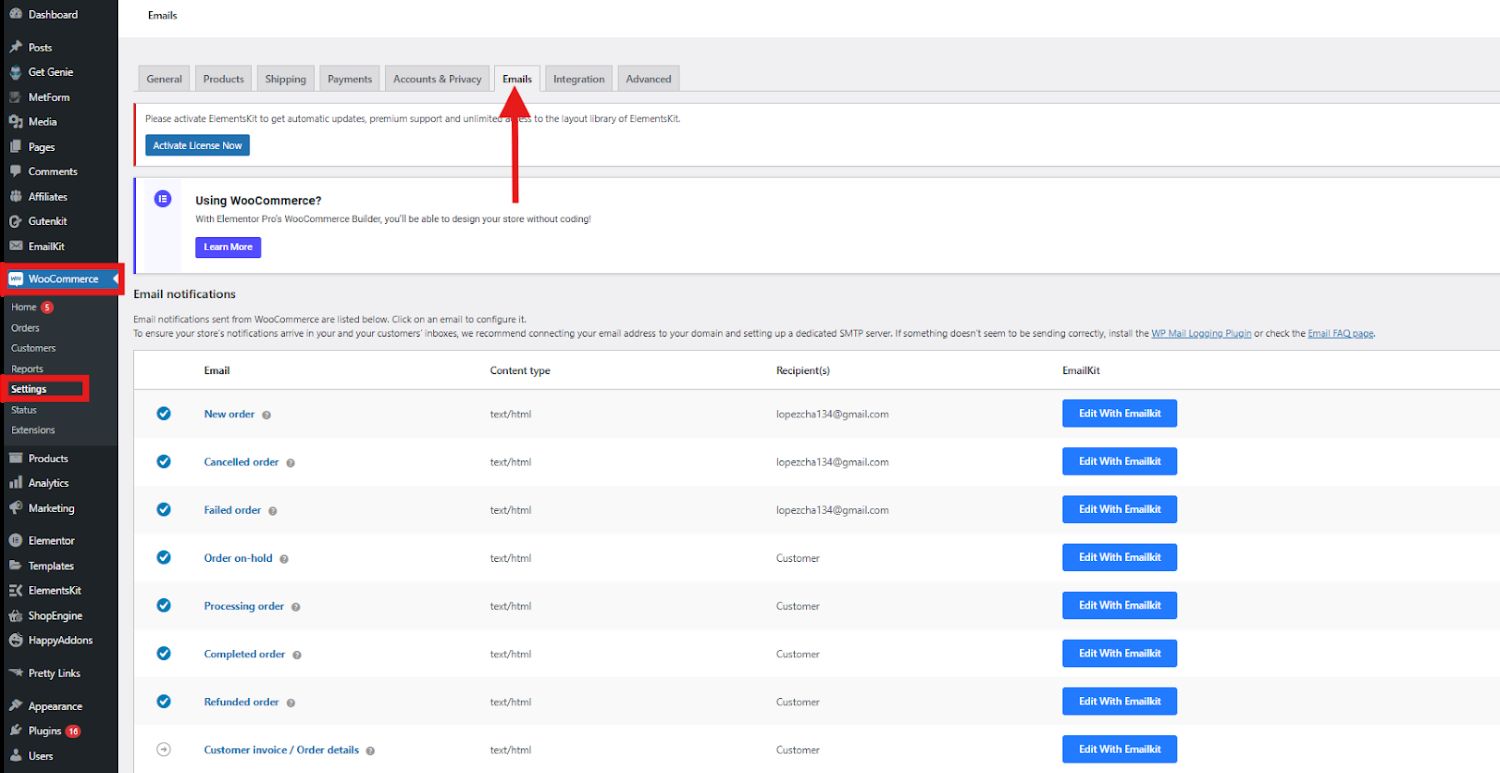This screenshot has height=773, width=1500.
Task: Click the help icon beside Order on-hold
Action: 284,559
